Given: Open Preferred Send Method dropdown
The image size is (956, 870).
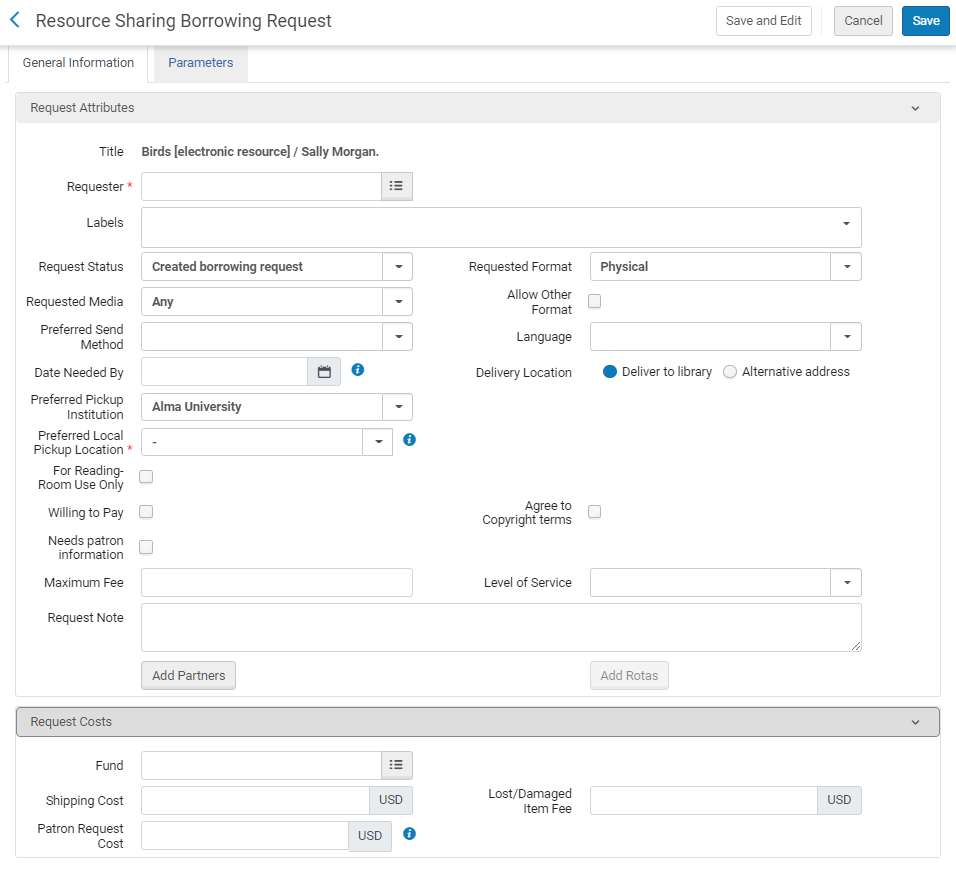Looking at the screenshot, I should (x=398, y=337).
